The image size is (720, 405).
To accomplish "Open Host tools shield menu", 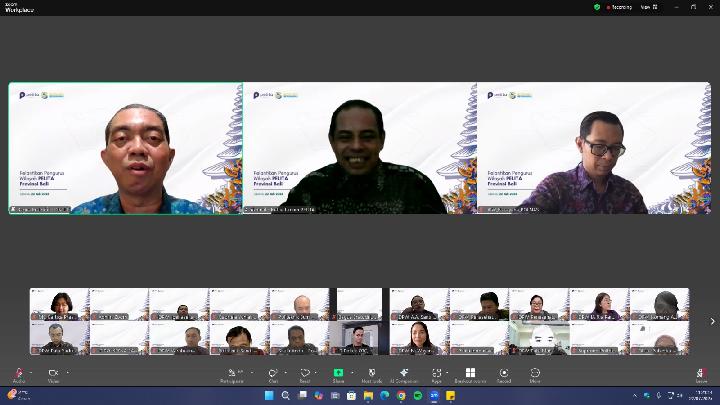I will point(371,375).
